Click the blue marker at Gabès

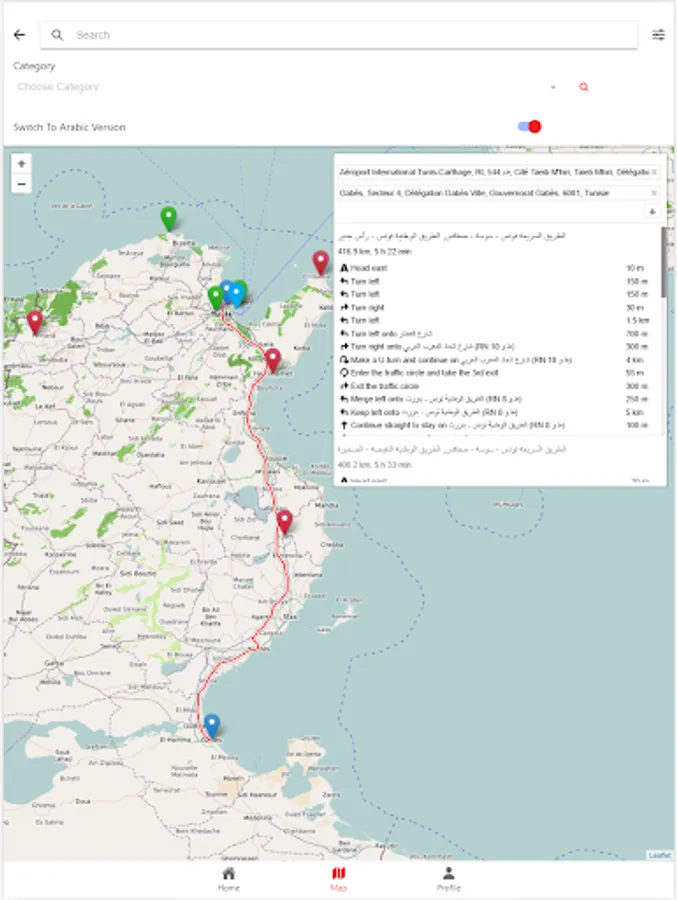click(211, 726)
